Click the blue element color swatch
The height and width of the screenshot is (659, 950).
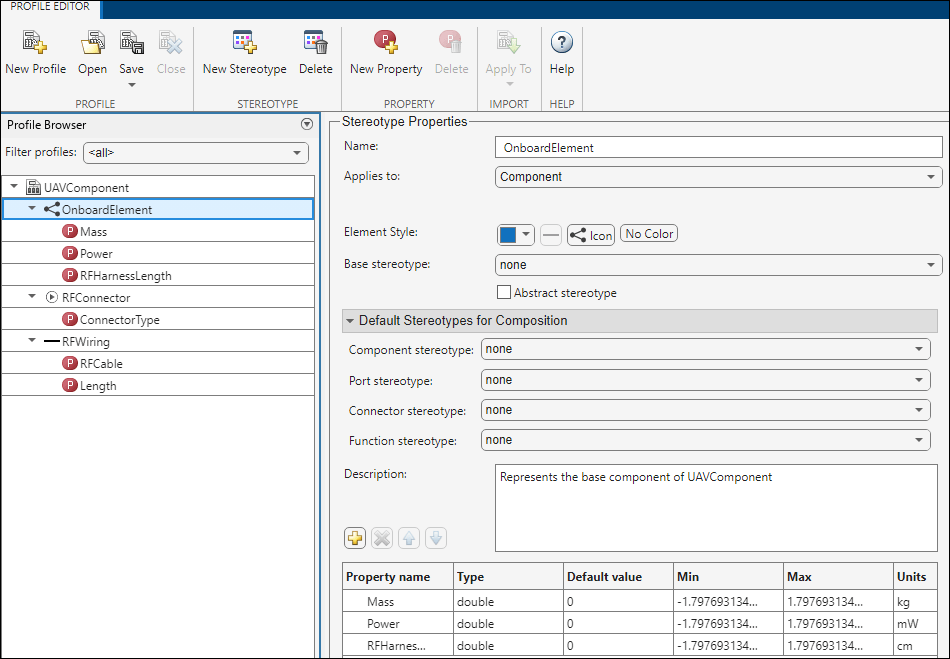(x=508, y=234)
